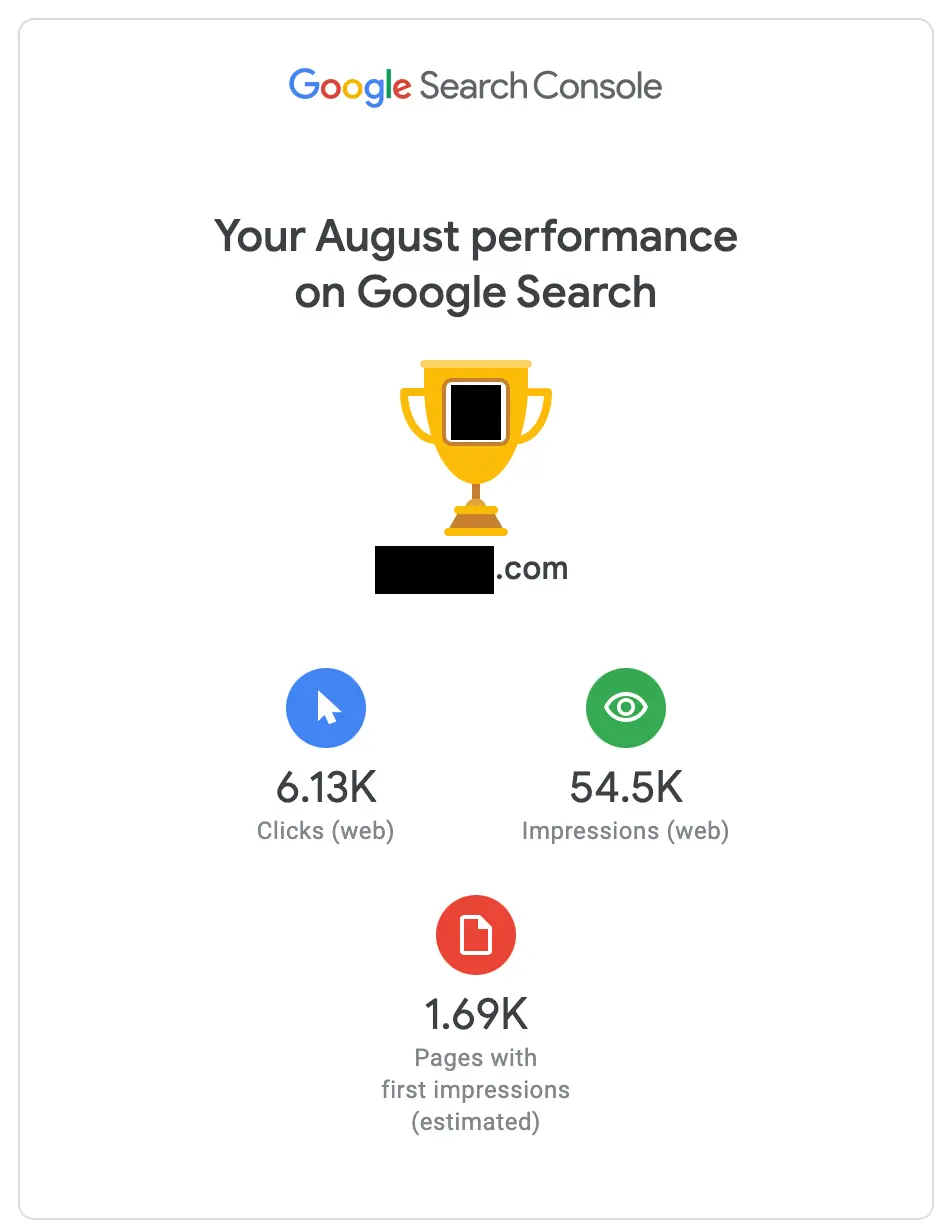
Task: Click the black square inside the trophy
Action: point(476,412)
